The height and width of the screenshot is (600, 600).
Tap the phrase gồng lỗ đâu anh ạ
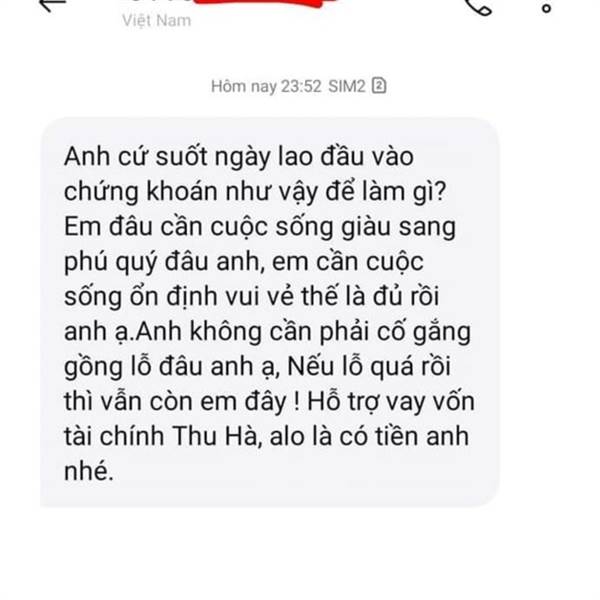pos(169,367)
